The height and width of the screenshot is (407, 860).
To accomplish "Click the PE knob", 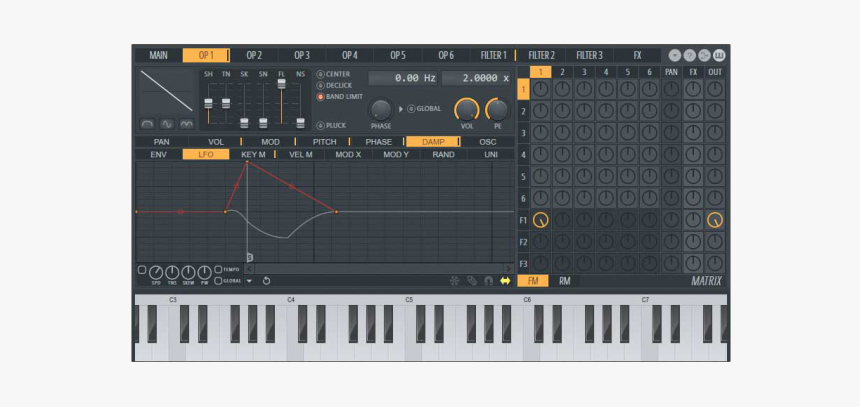I will point(497,110).
